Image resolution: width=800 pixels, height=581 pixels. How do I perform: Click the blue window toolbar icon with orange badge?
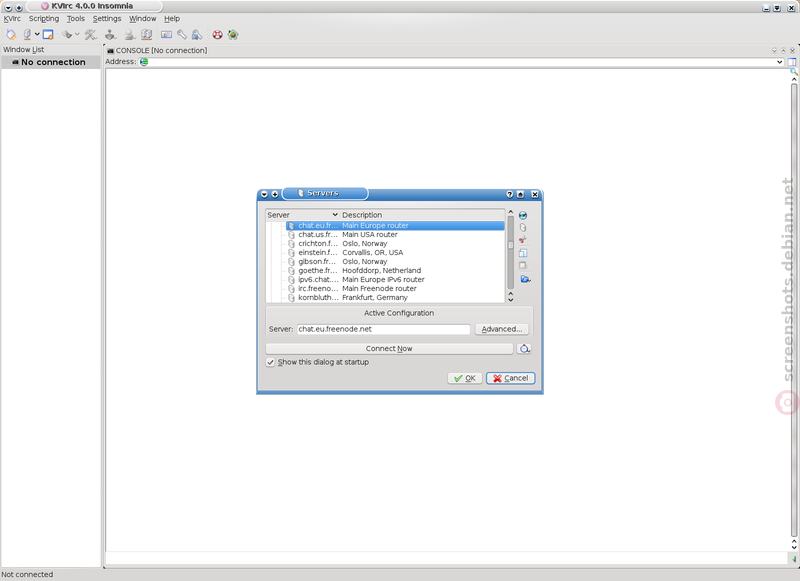[x=48, y=35]
